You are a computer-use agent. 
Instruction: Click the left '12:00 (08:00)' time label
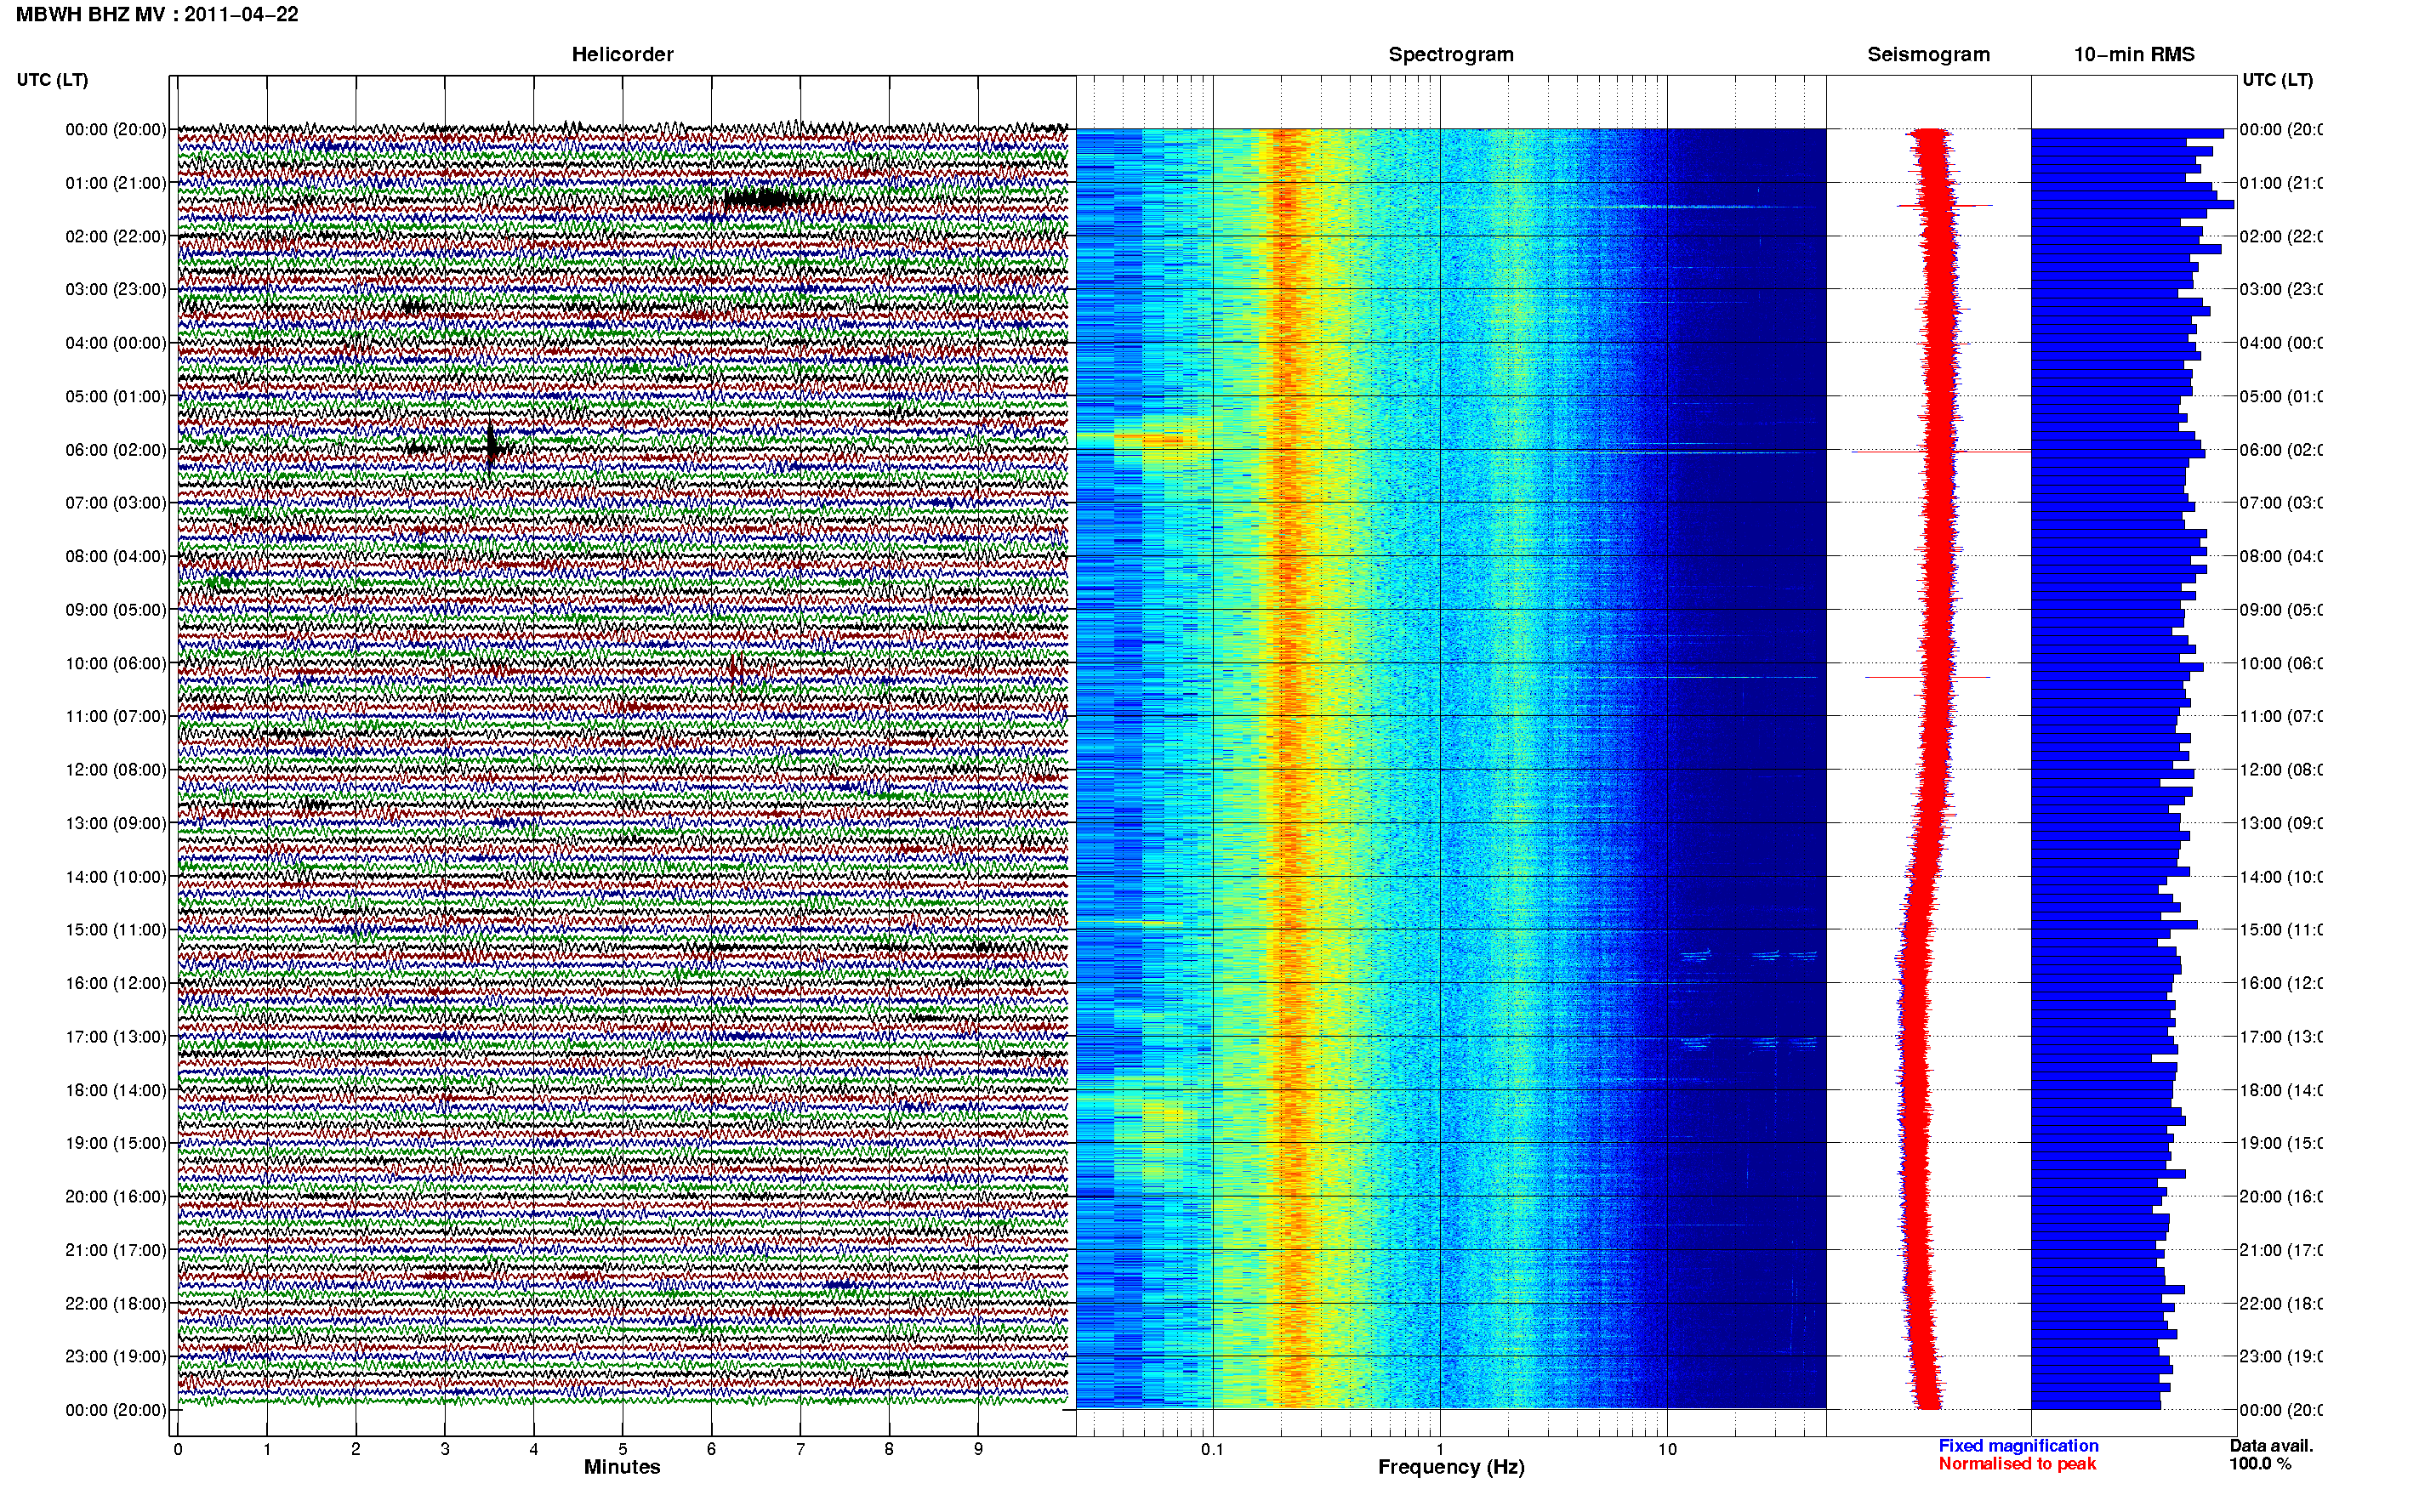pos(116,770)
